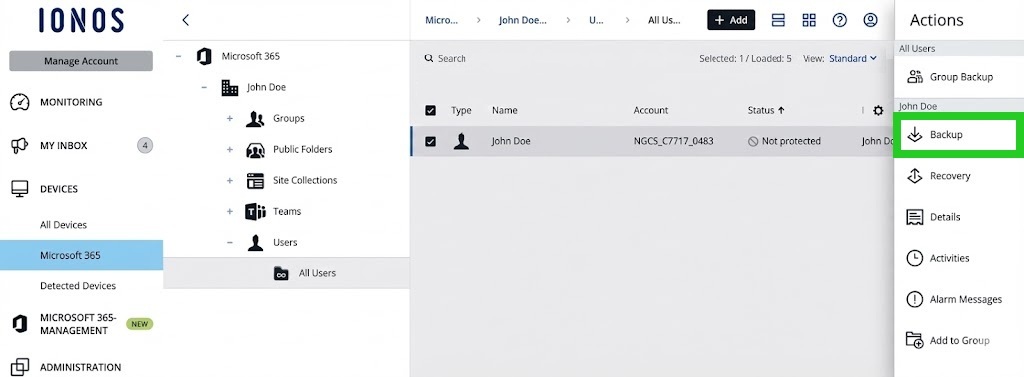The image size is (1024, 377).
Task: Click the Microsoft 365-Management Office icon
Action: click(20, 323)
